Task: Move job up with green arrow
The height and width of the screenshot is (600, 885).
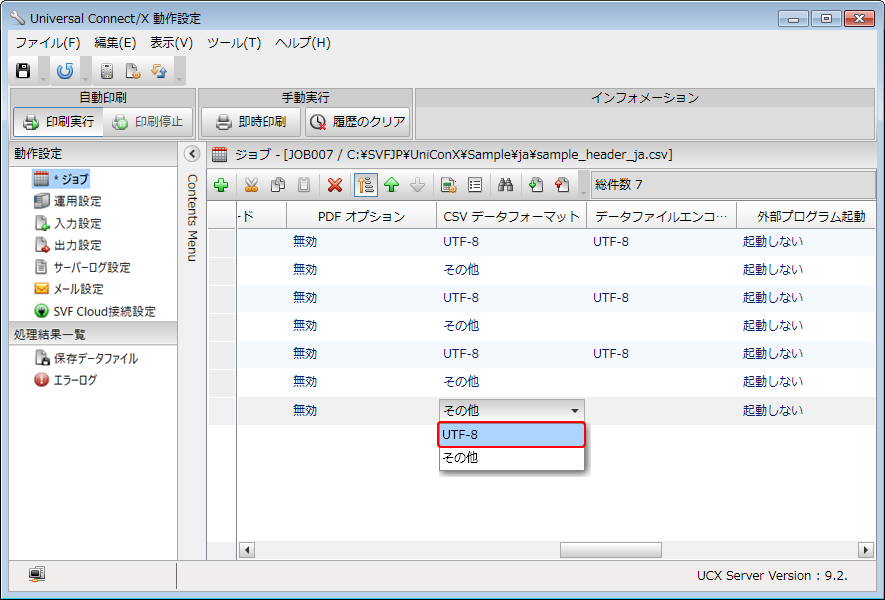Action: [x=392, y=185]
